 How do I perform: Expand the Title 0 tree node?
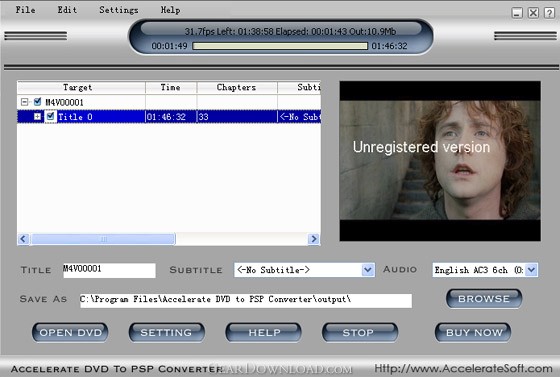[x=37, y=116]
